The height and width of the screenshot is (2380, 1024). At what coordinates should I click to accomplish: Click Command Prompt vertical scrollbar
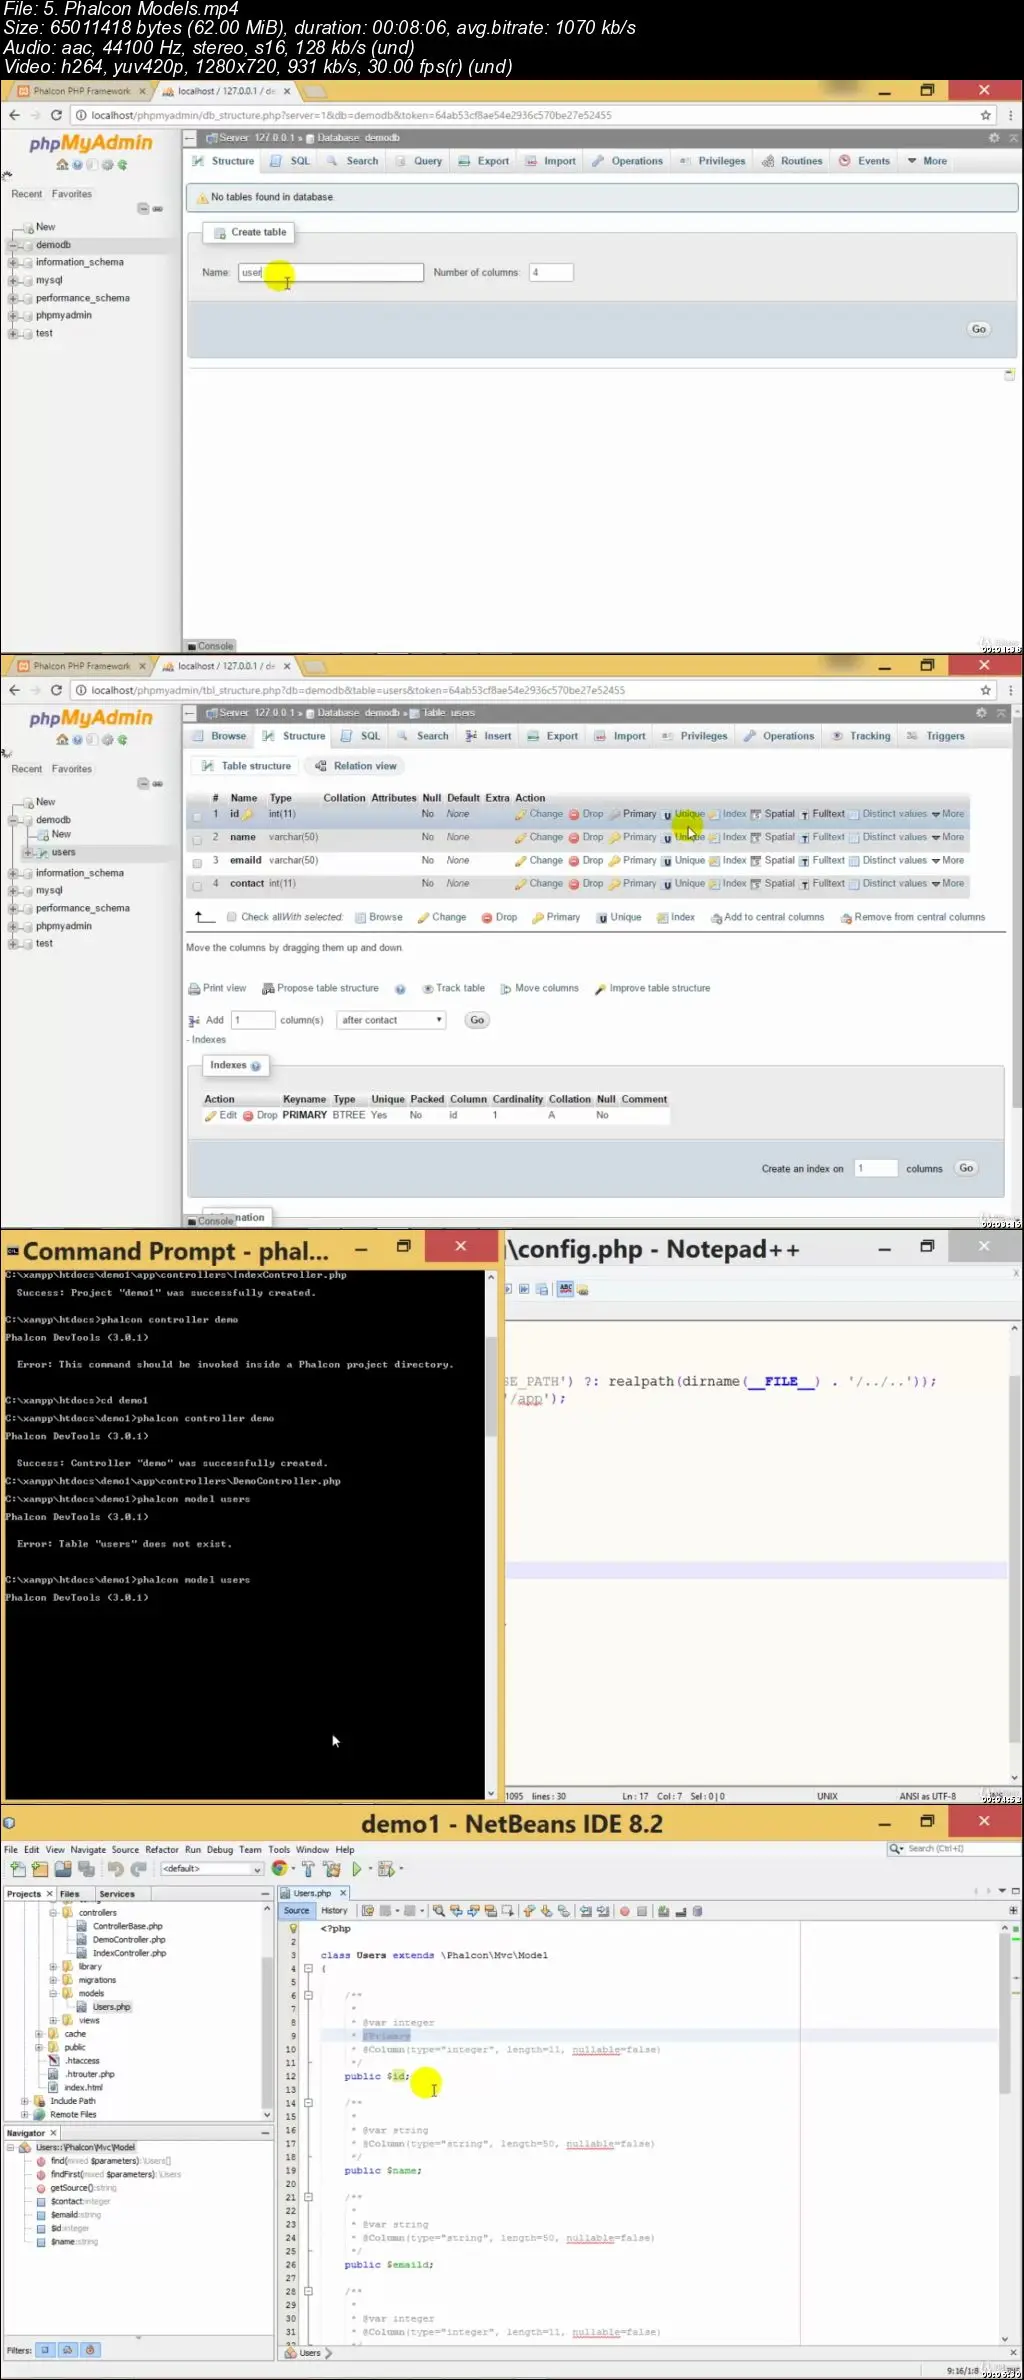click(x=491, y=1535)
